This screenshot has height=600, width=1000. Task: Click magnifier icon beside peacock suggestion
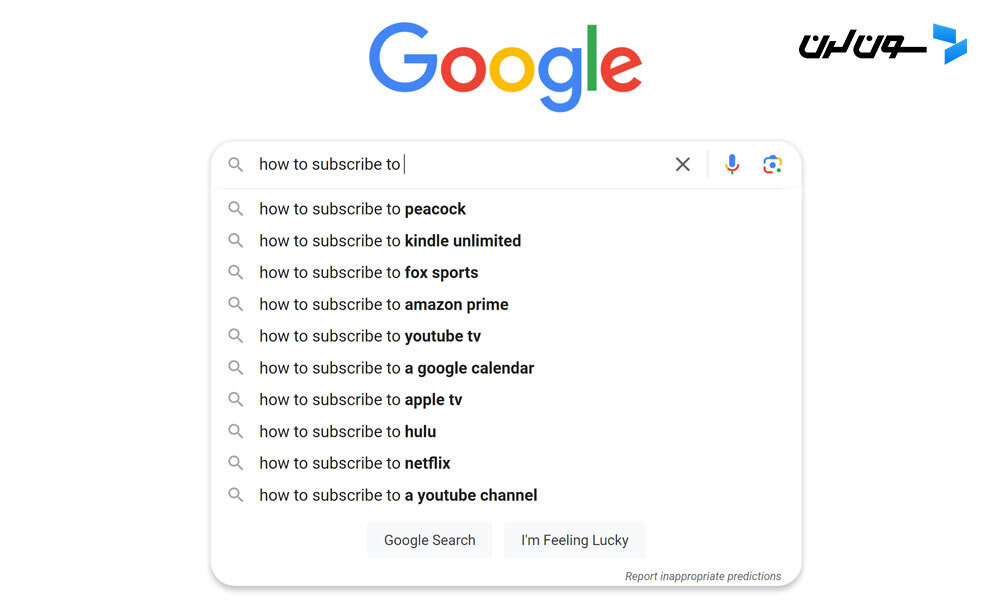[x=235, y=209]
